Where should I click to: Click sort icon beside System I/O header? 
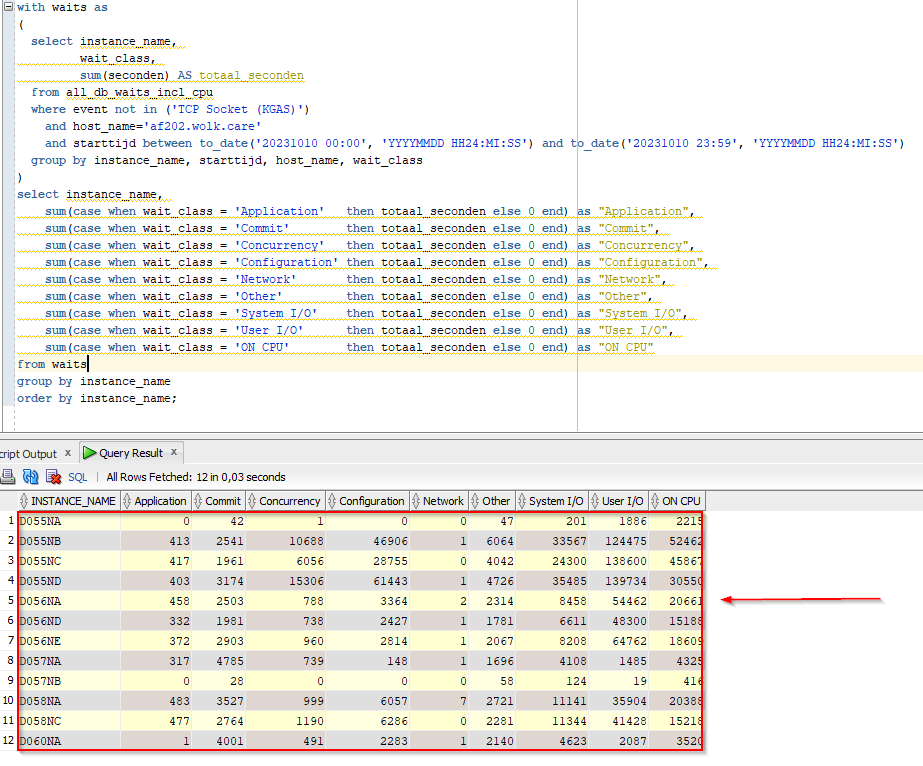click(x=523, y=501)
